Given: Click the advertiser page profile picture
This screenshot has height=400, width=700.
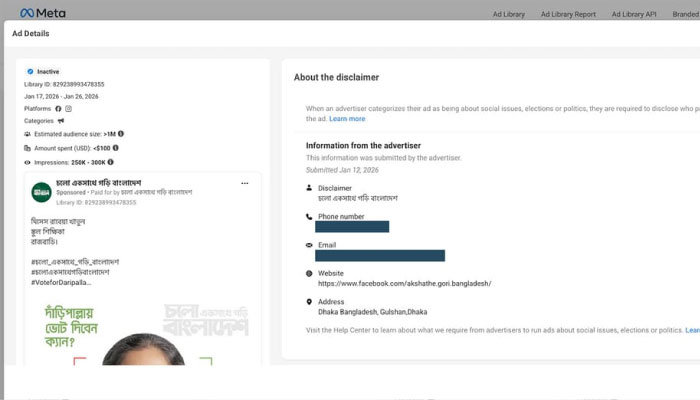Looking at the screenshot, I should pos(42,192).
